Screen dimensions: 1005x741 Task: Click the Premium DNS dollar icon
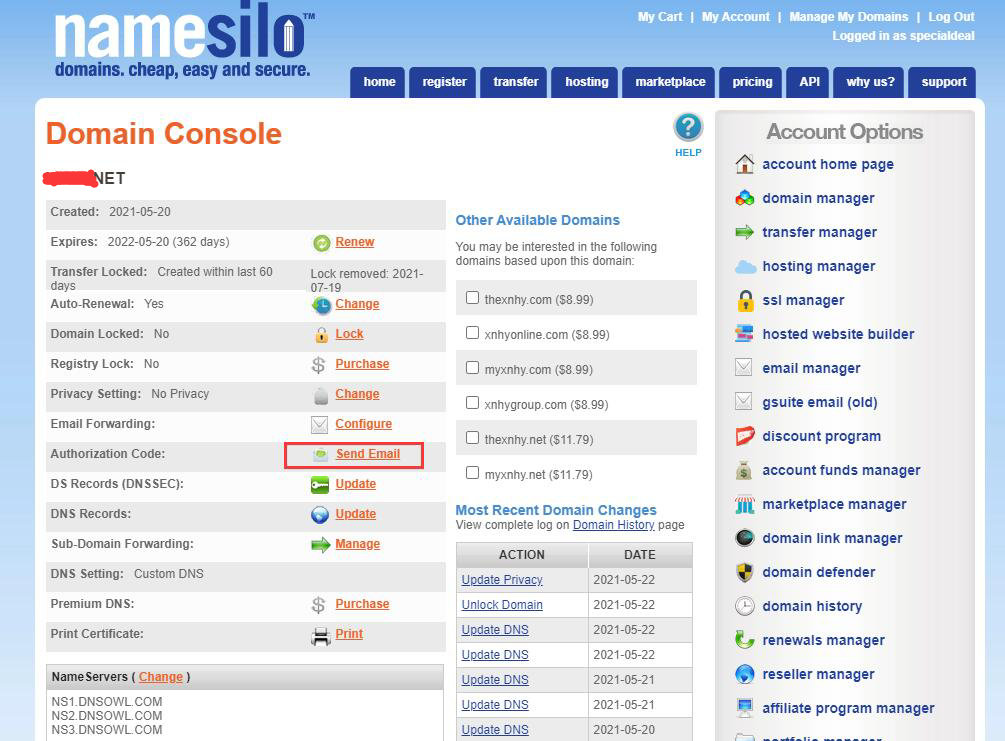click(319, 604)
